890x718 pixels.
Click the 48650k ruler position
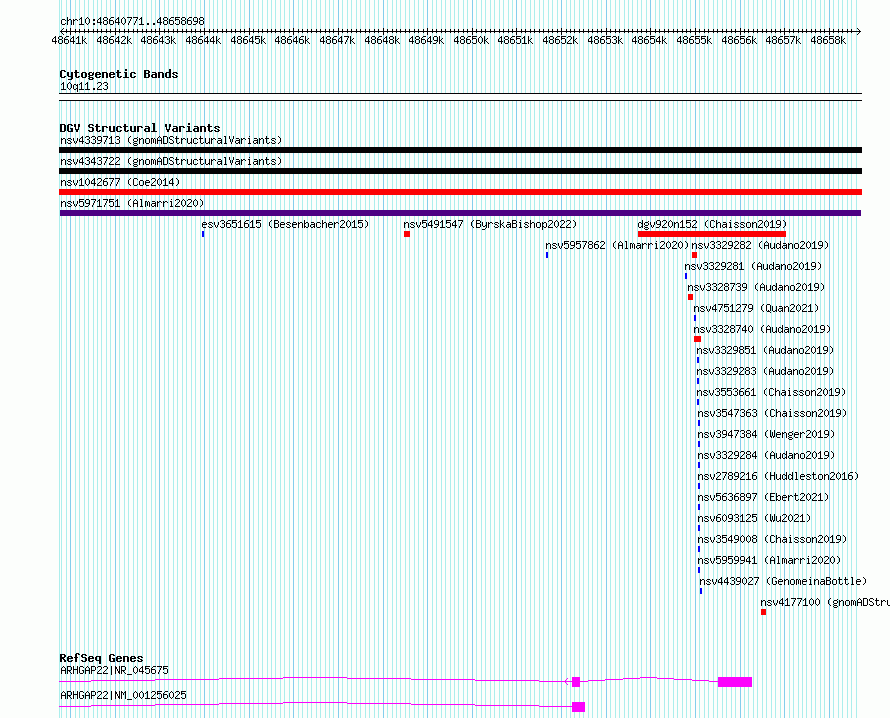[x=471, y=40]
